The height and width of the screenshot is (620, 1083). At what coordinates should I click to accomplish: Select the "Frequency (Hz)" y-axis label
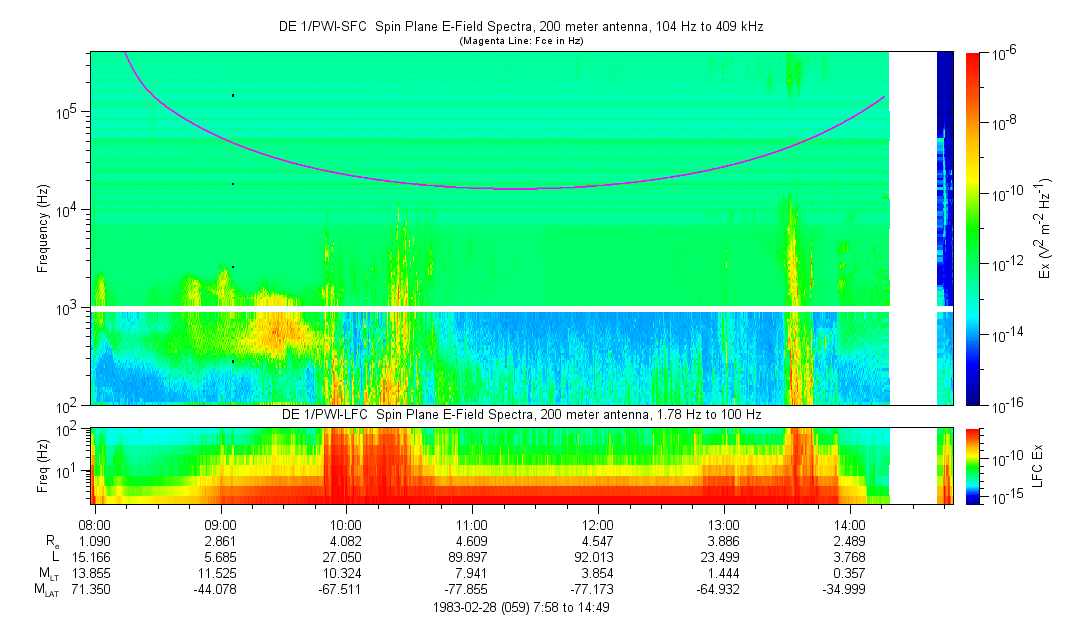pos(43,228)
